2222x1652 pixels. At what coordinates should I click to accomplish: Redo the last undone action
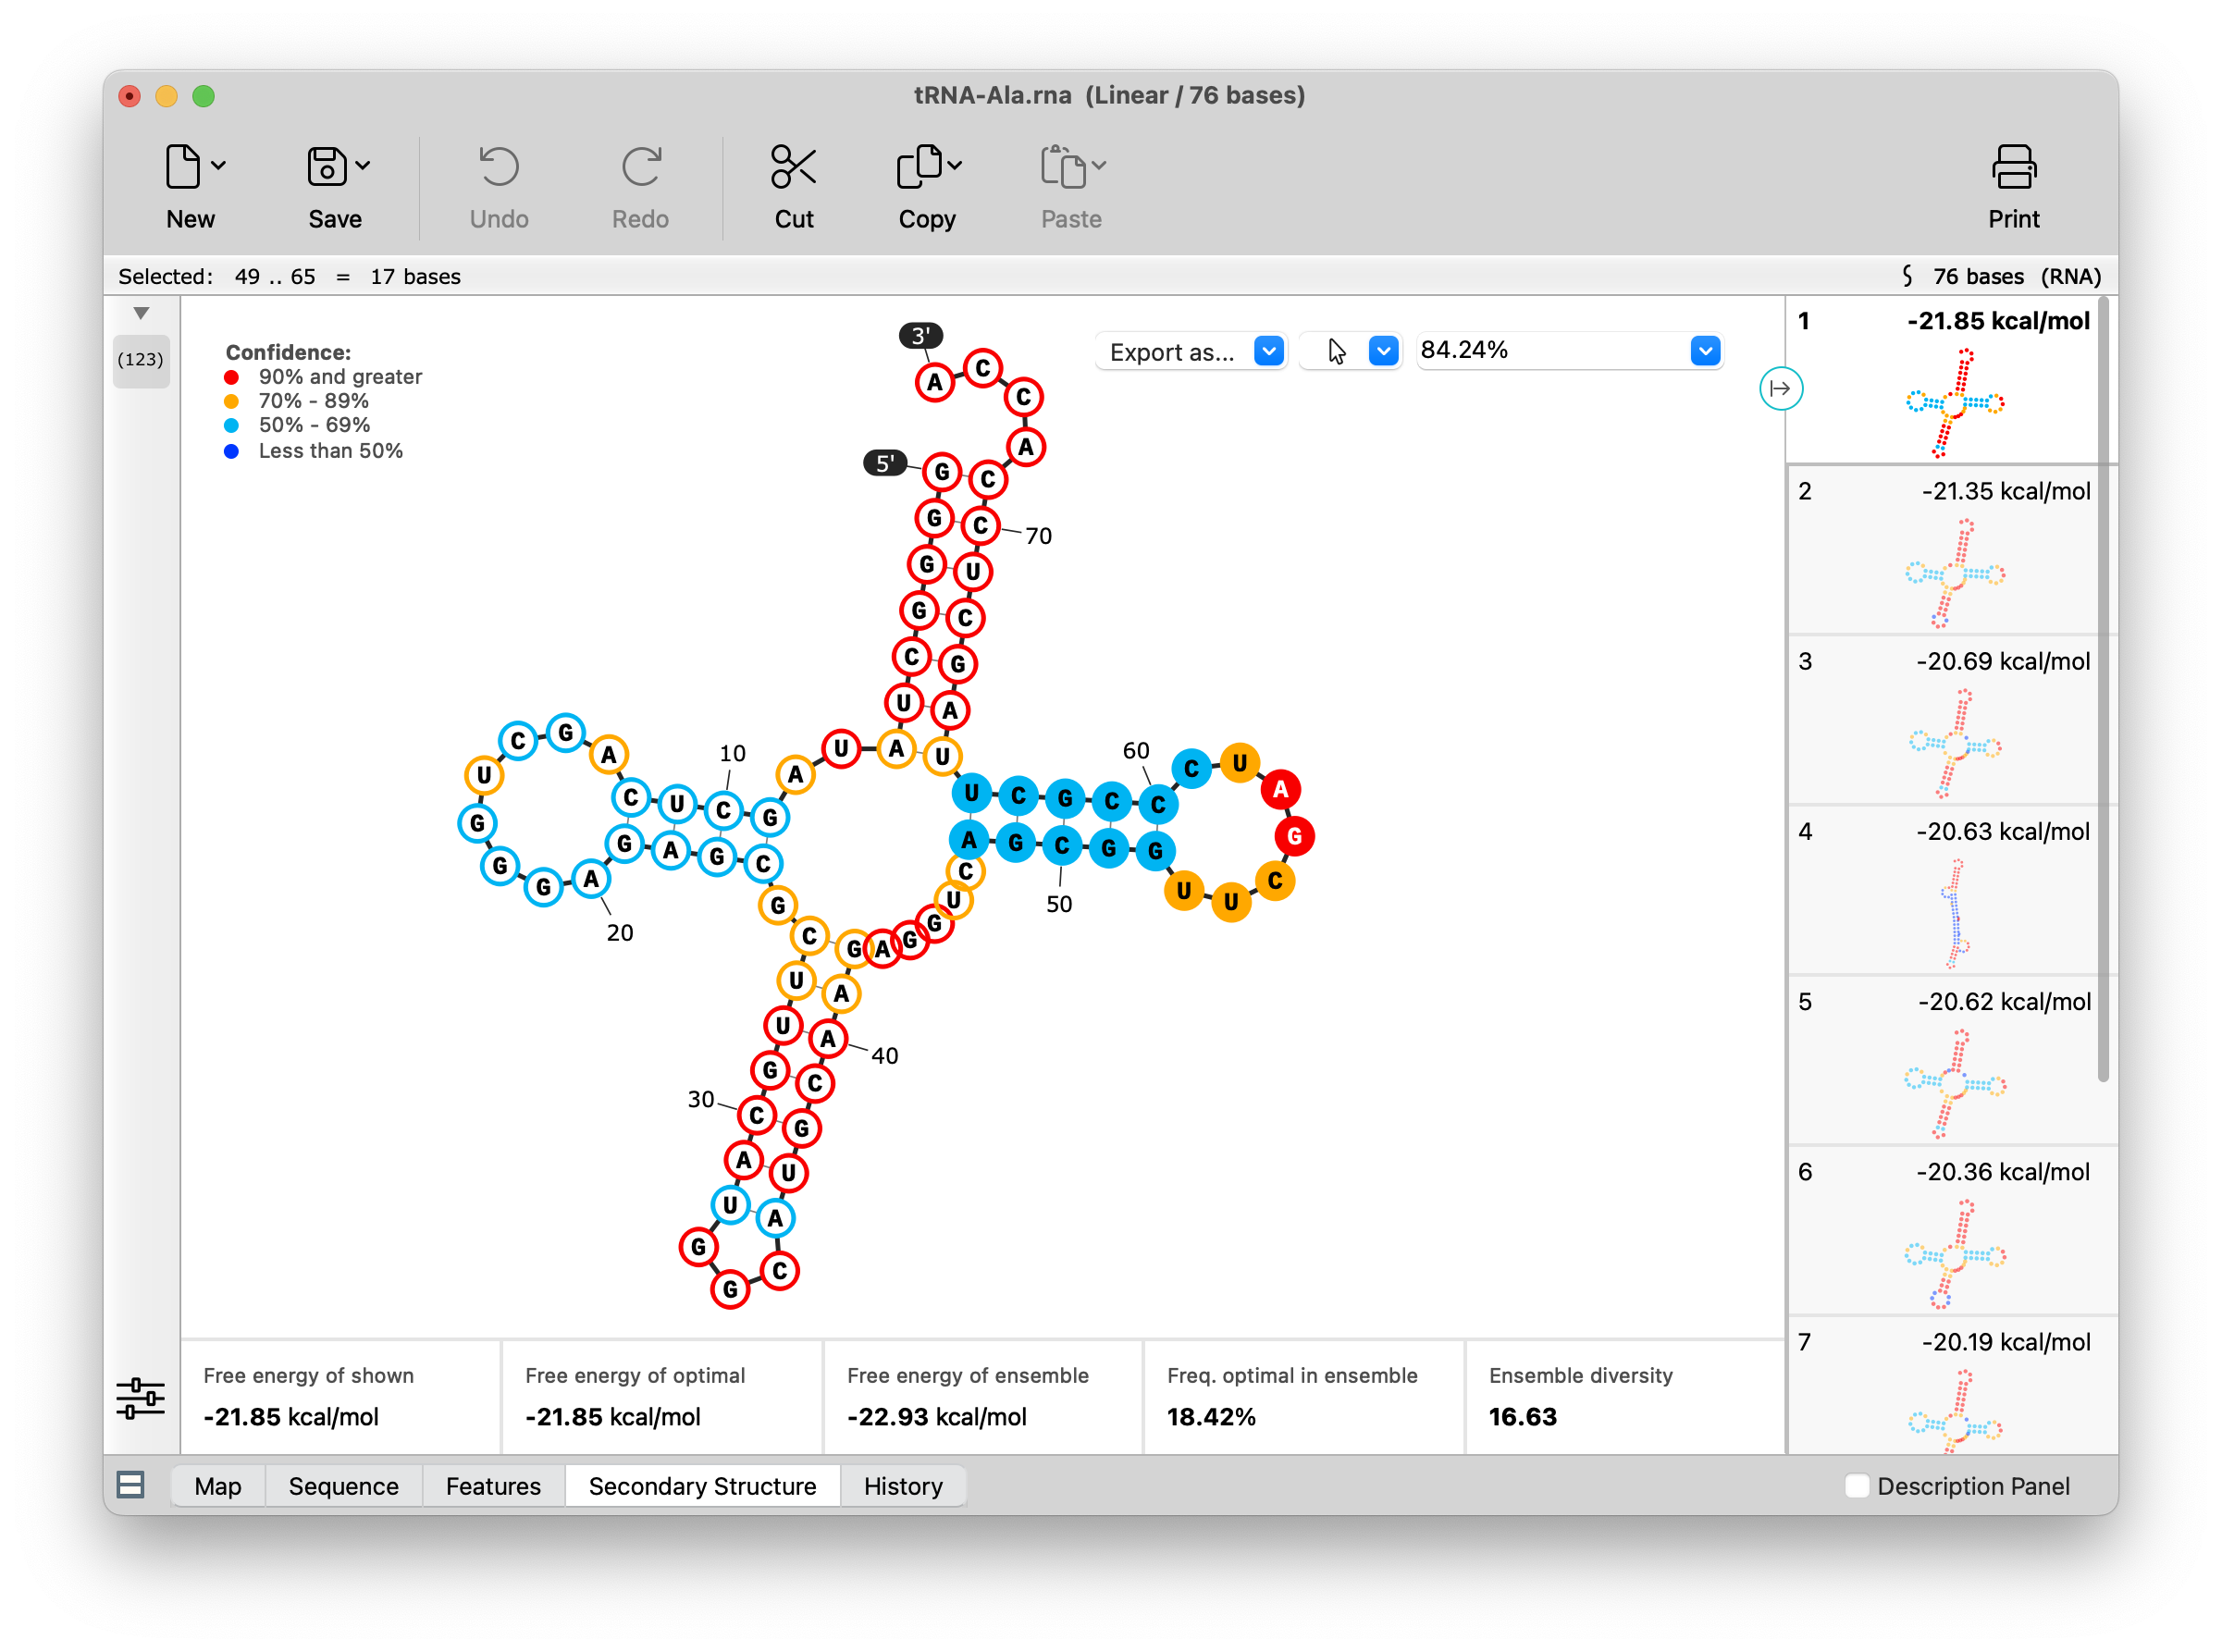coord(640,186)
